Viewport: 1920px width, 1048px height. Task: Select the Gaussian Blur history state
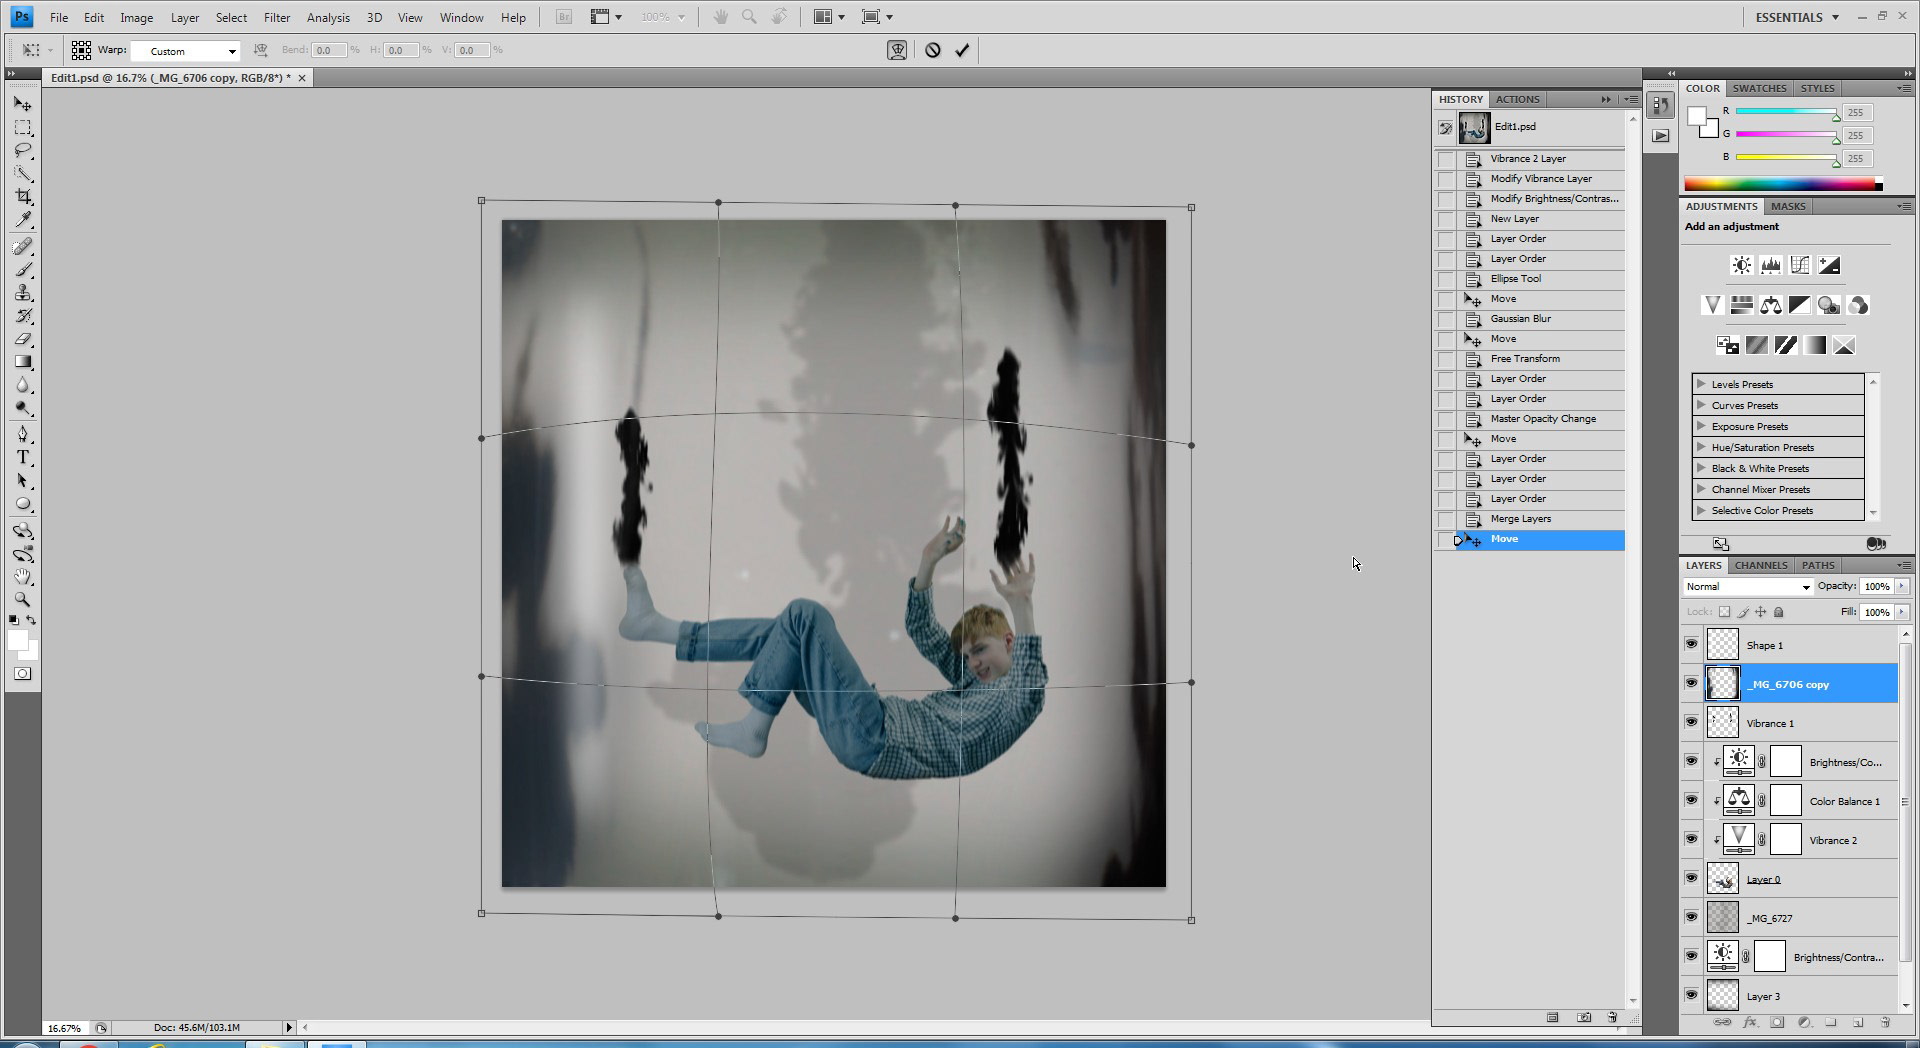[1520, 319]
